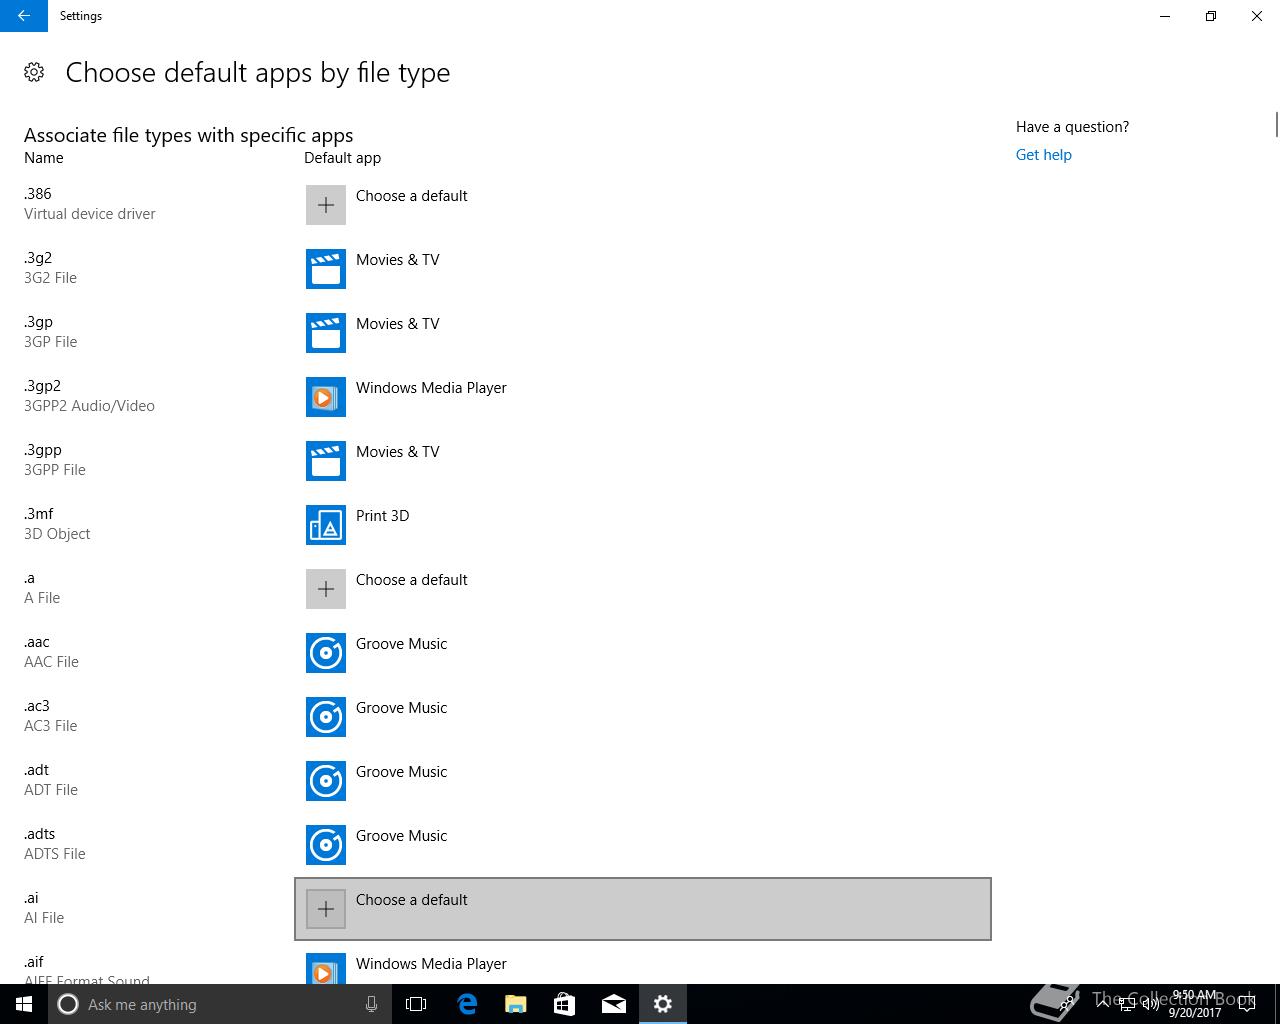This screenshot has height=1024, width=1280.
Task: Click the Print 3D icon for .3mf
Action: pos(326,525)
